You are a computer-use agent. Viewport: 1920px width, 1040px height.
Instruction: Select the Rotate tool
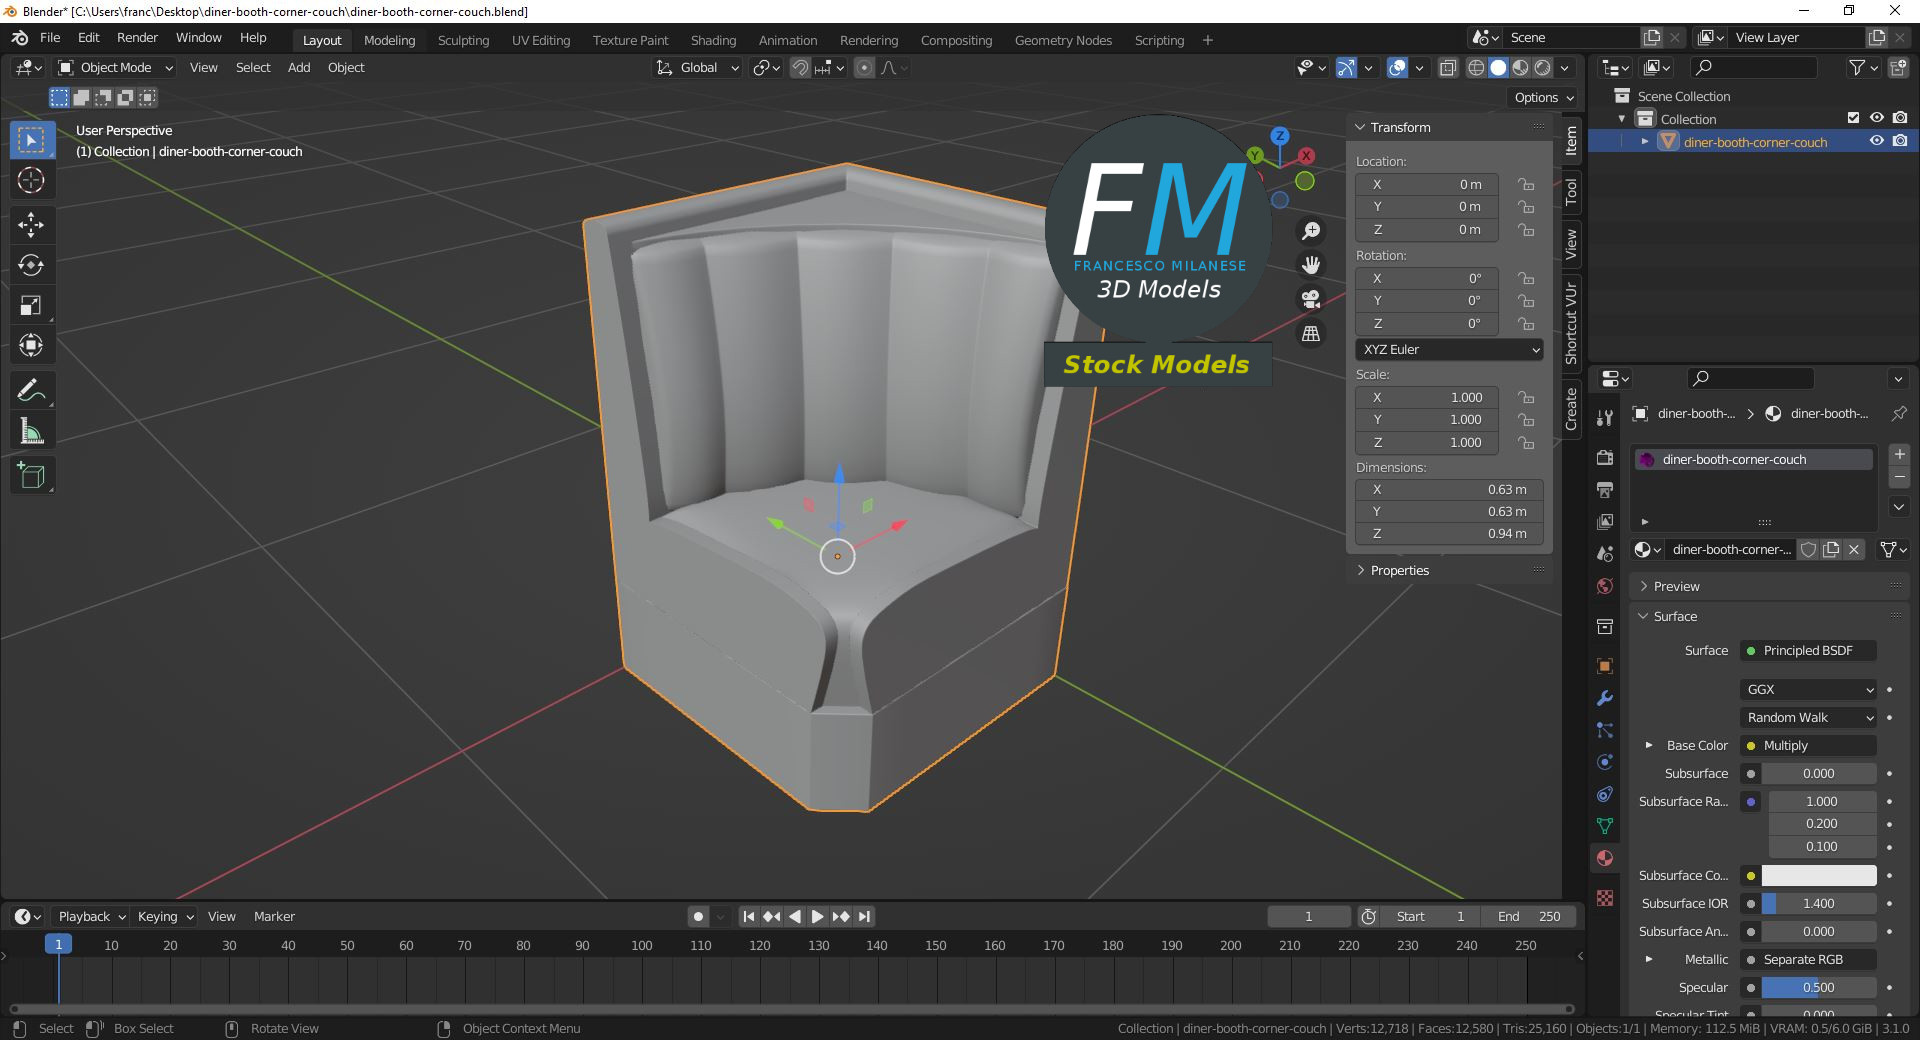coord(31,265)
